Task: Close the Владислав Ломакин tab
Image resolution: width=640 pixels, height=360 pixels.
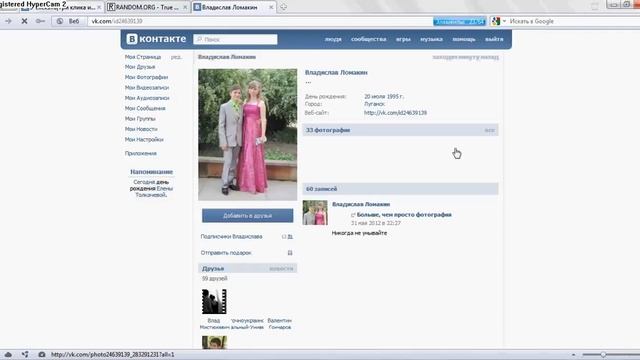Action: [x=271, y=7]
